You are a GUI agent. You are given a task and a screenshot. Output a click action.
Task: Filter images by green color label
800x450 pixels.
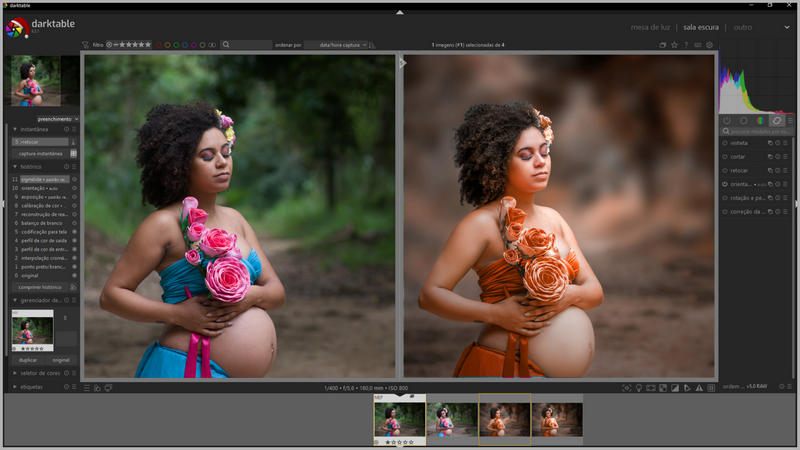176,45
